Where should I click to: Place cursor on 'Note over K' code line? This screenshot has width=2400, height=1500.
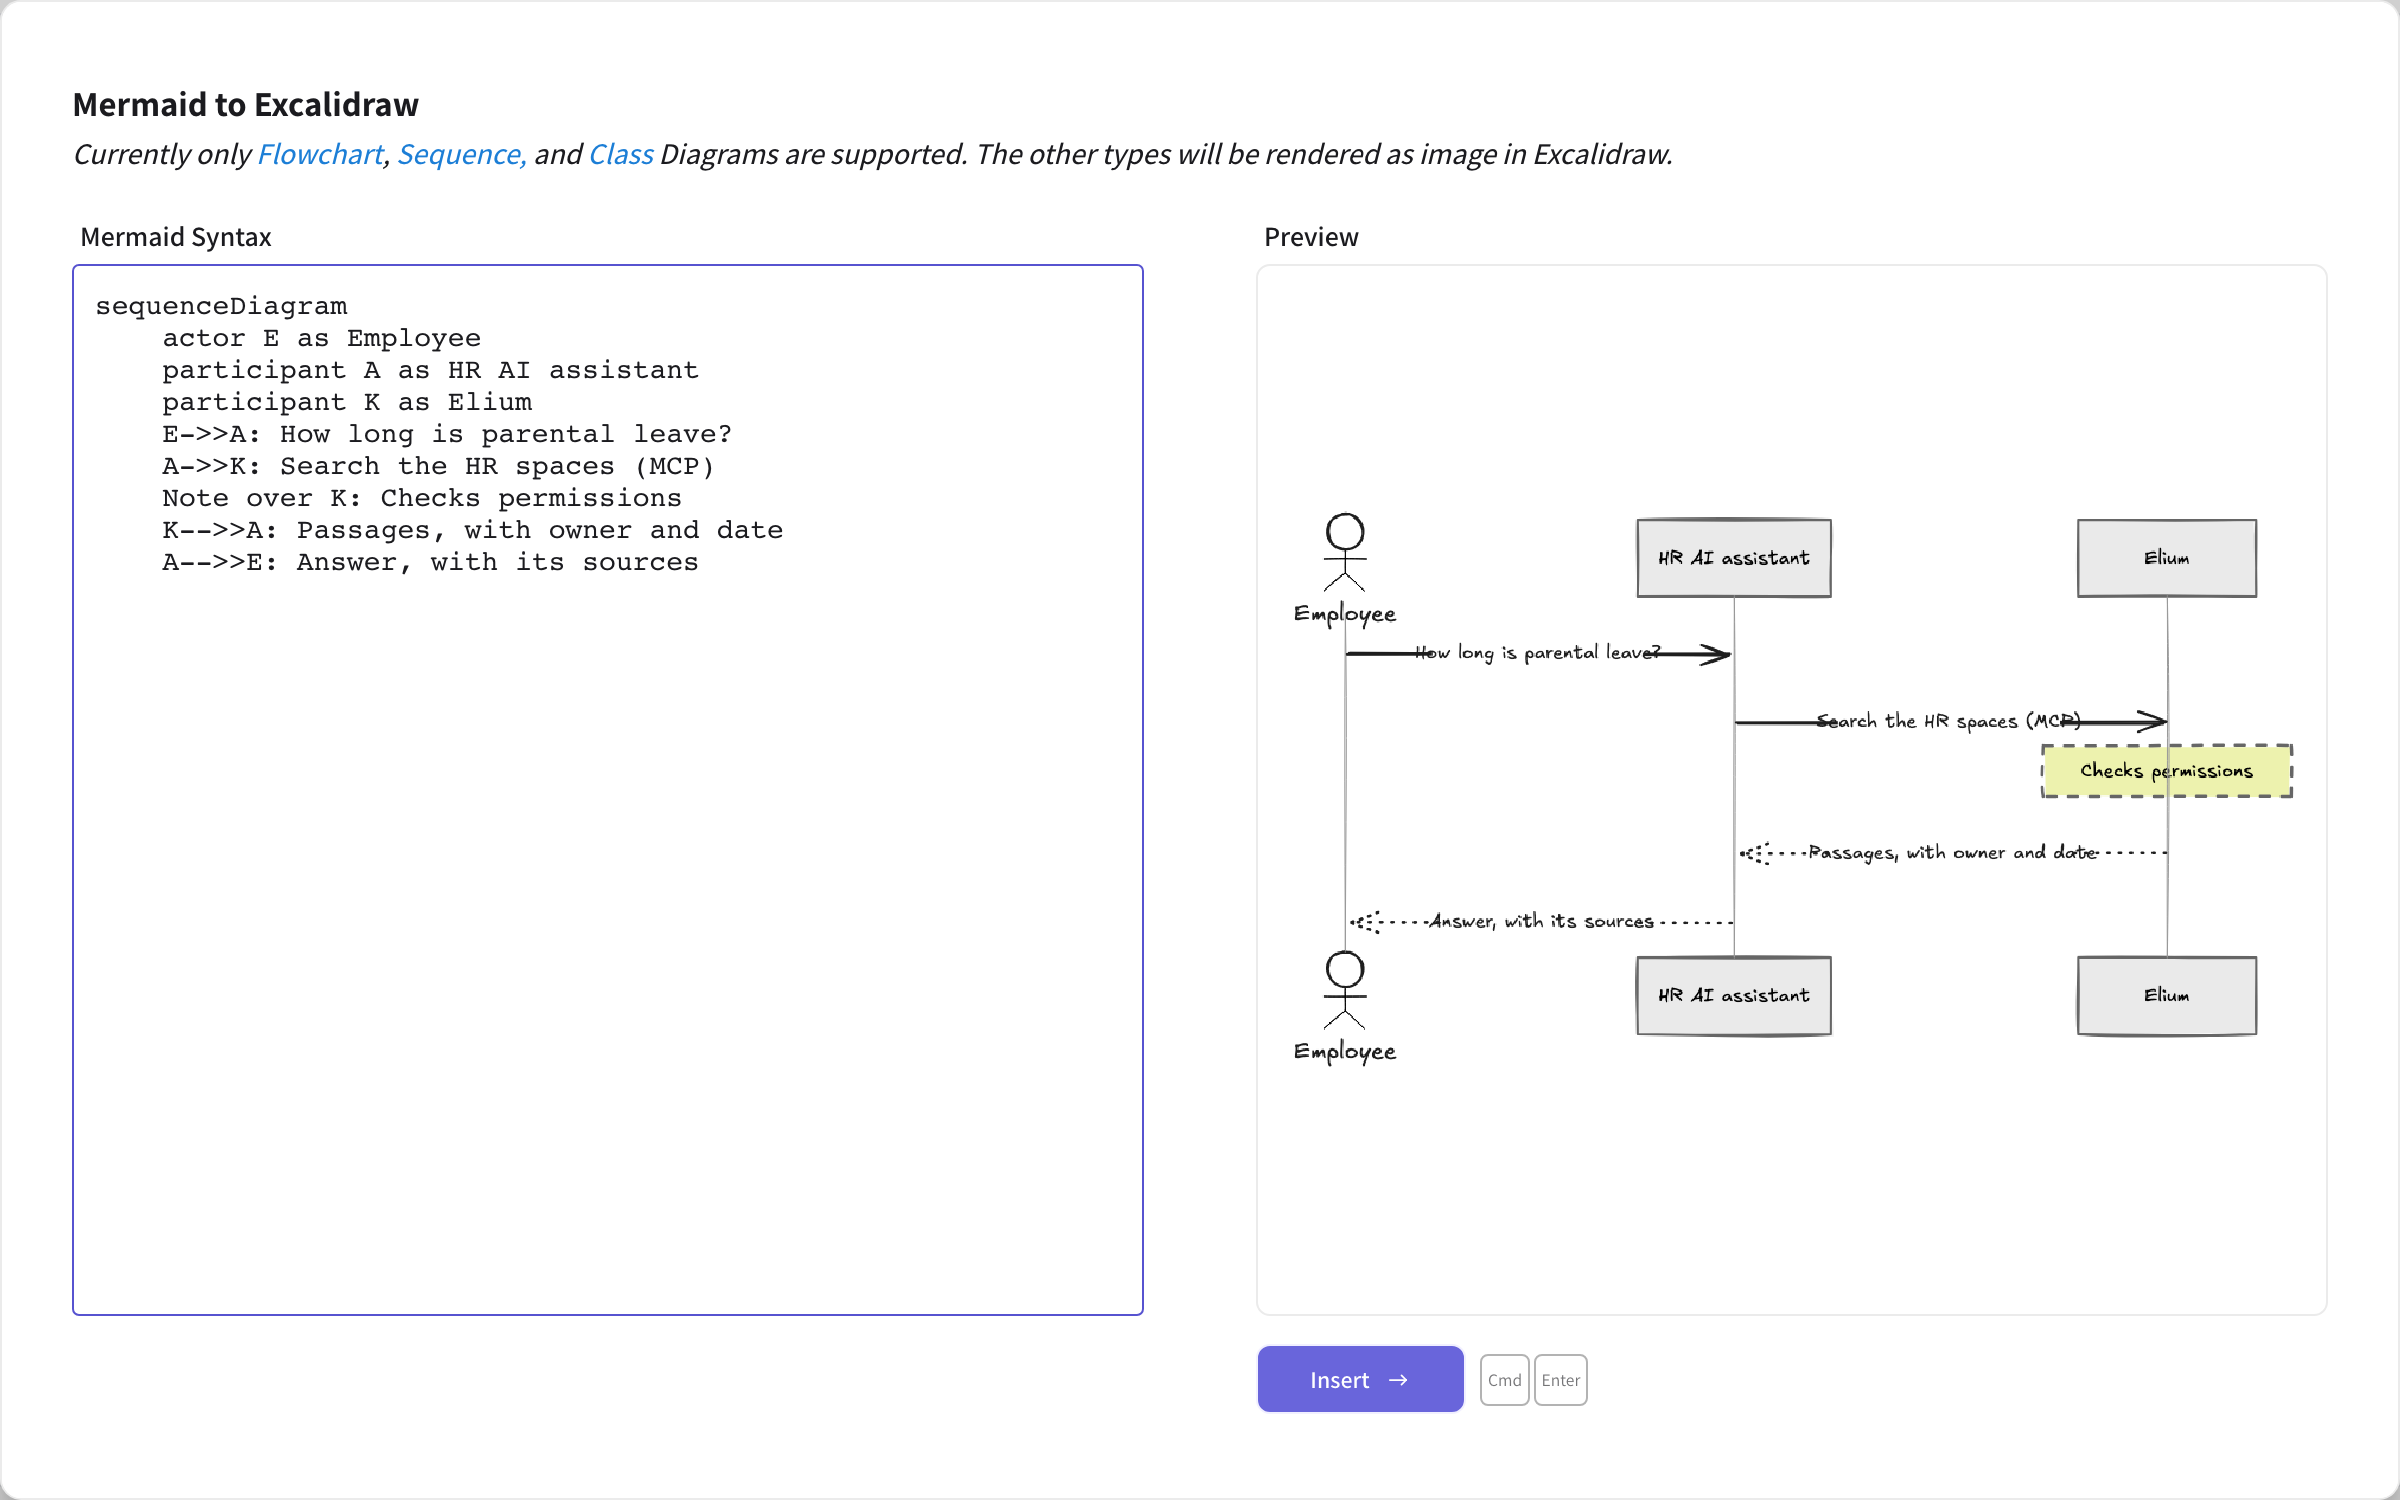(422, 498)
